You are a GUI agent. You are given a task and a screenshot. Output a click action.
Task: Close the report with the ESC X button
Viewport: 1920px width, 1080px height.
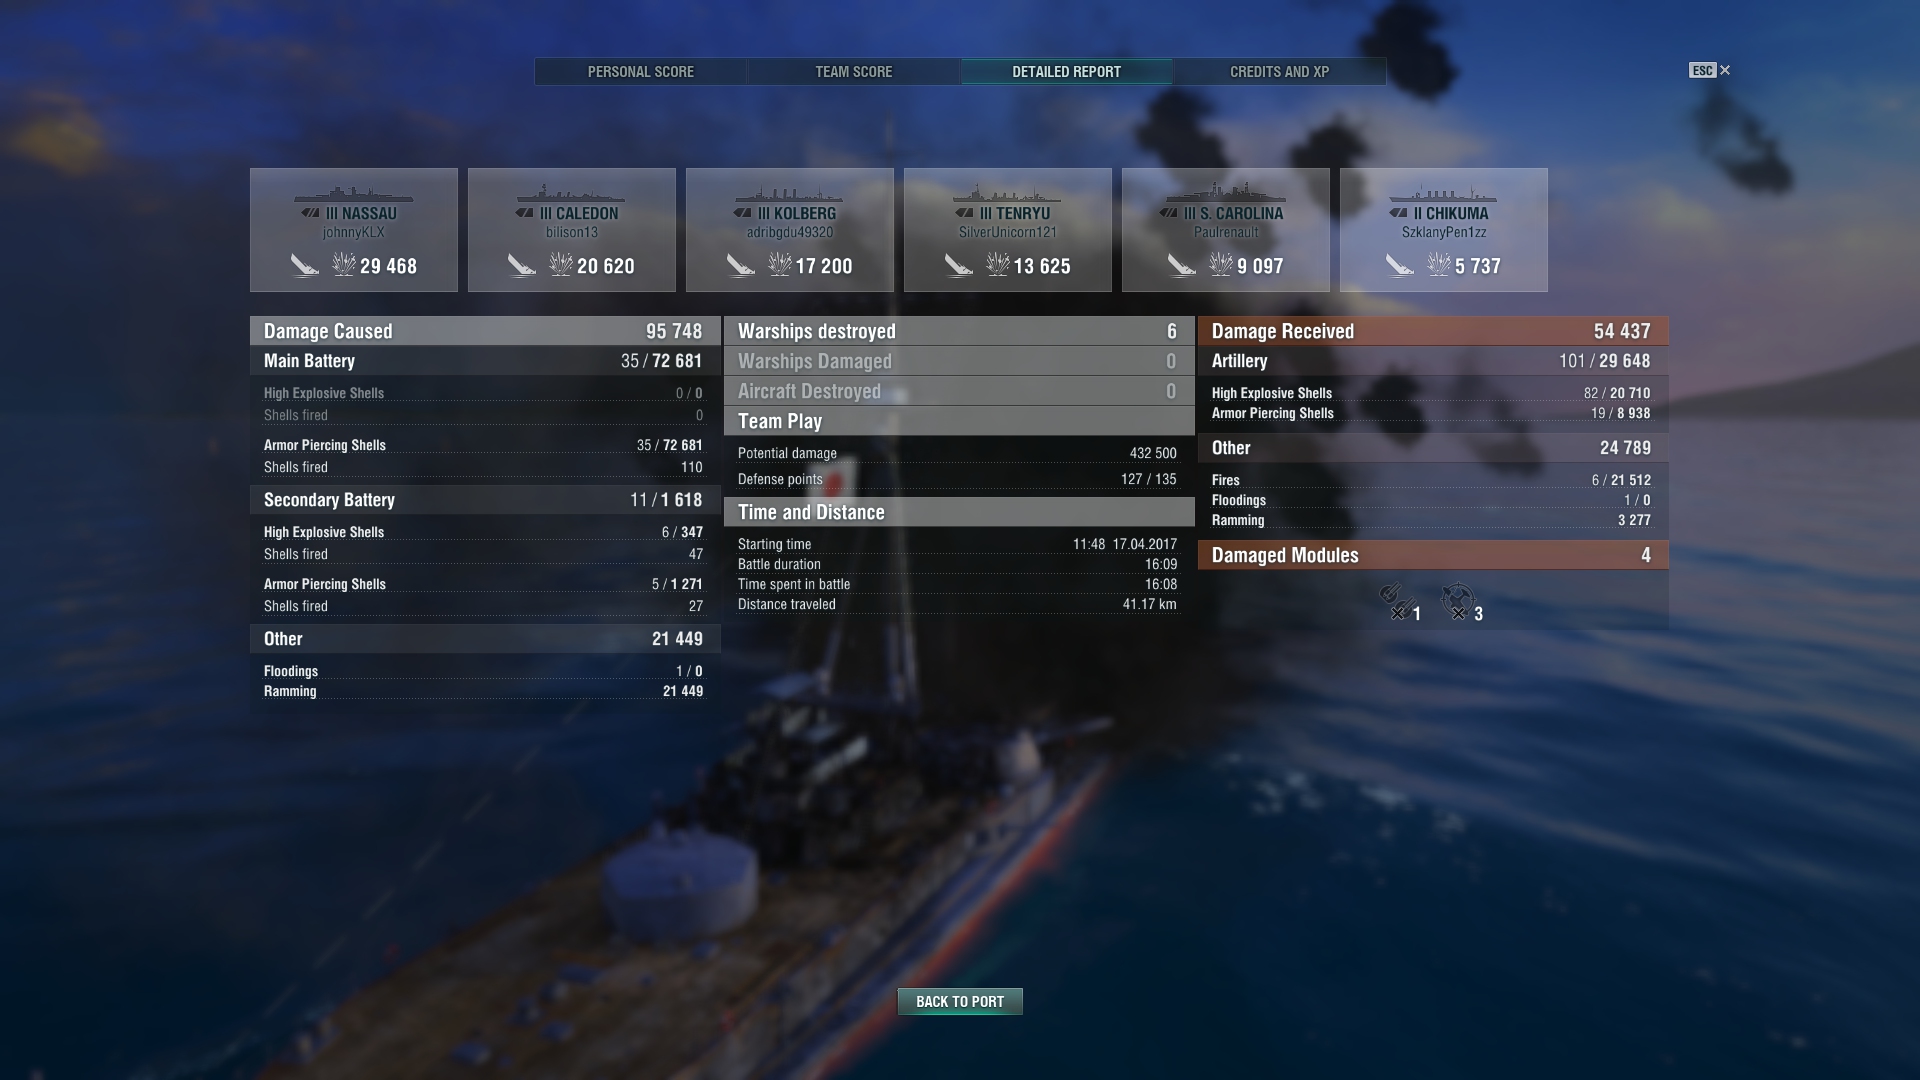(1710, 70)
